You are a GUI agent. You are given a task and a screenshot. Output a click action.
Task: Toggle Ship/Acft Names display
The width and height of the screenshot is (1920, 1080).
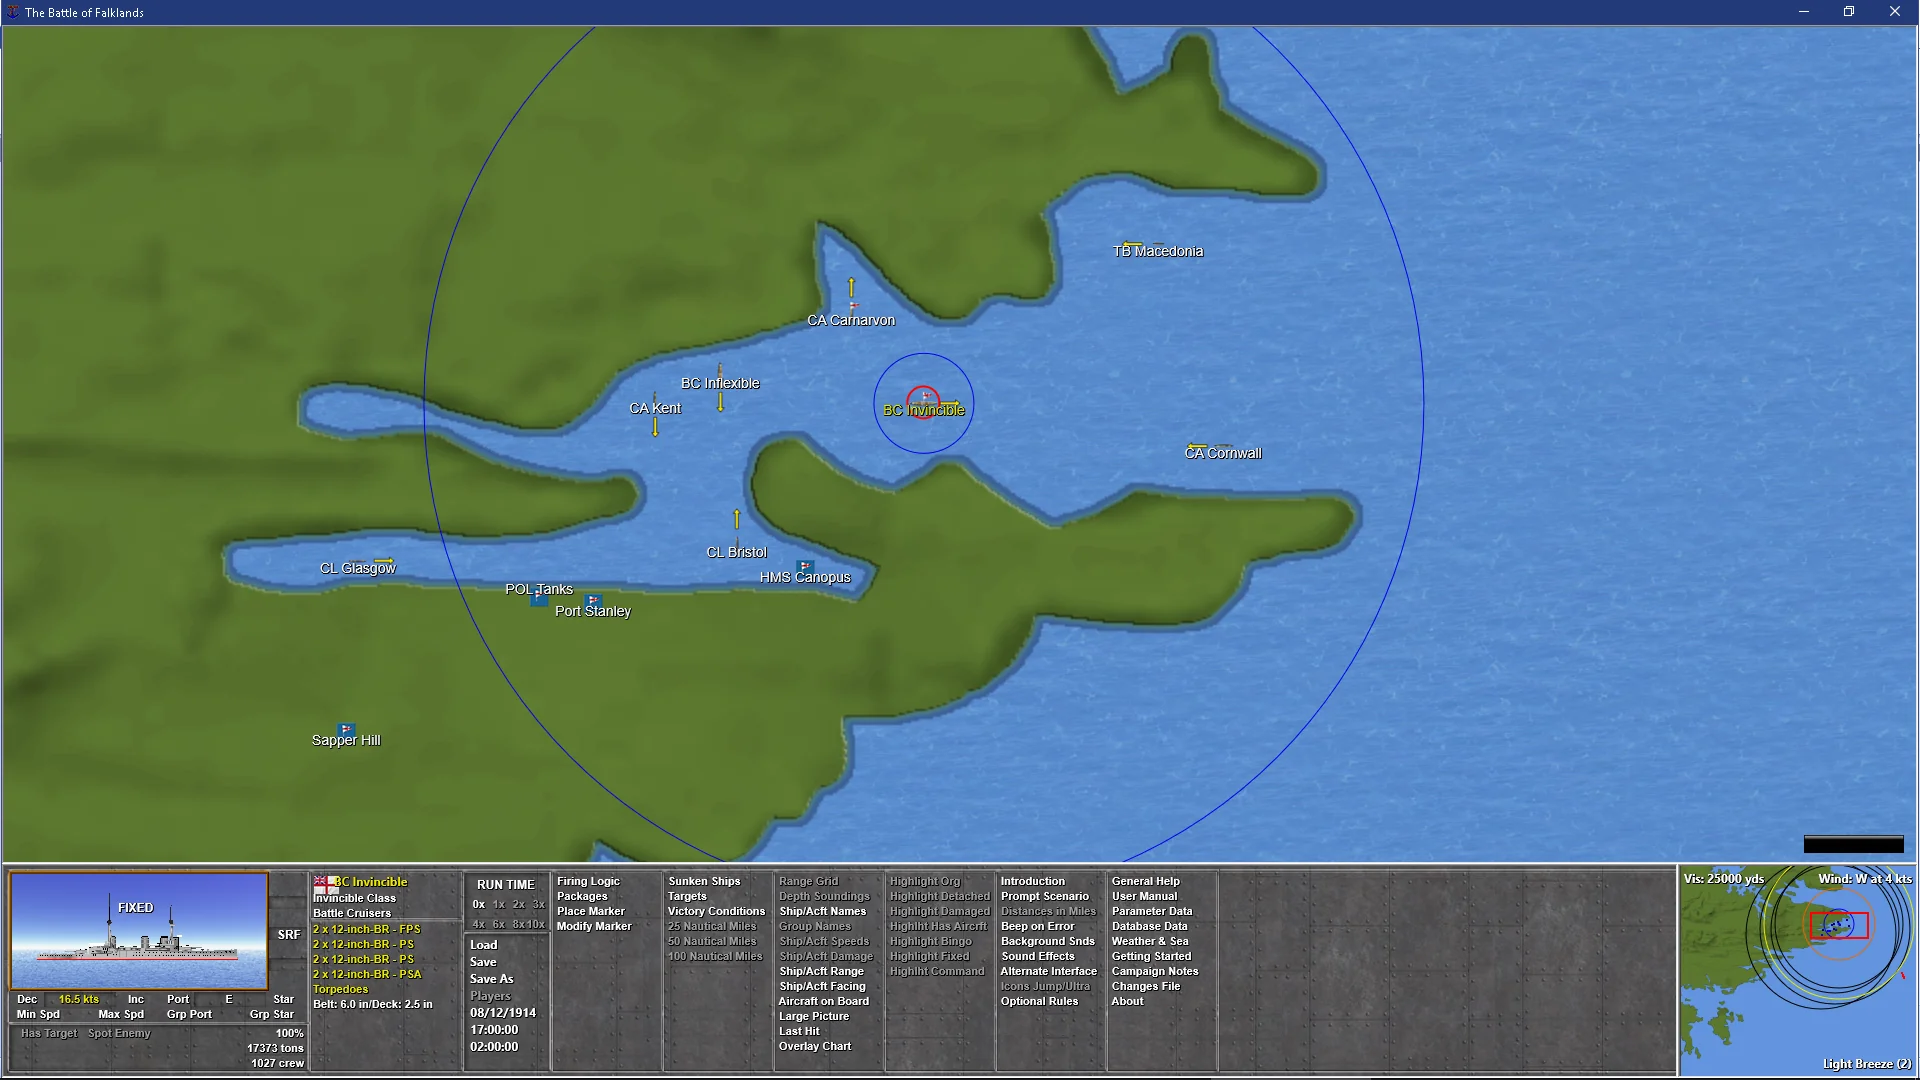point(822,911)
